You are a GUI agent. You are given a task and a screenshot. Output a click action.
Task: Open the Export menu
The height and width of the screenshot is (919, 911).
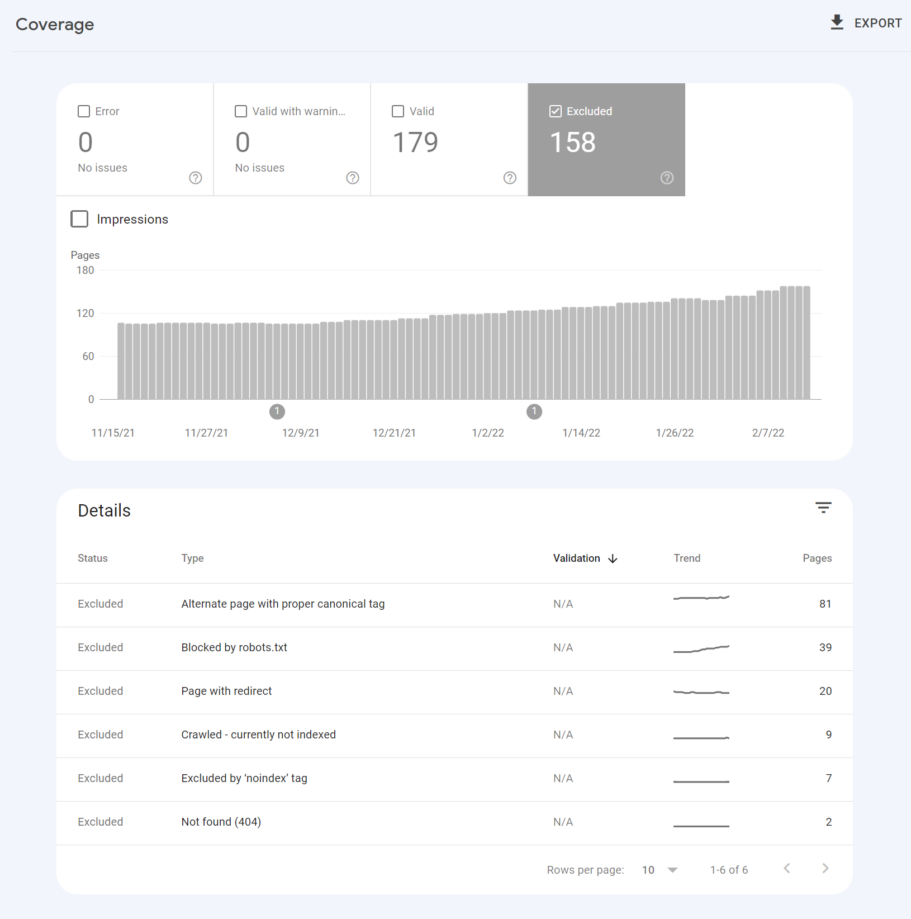864,22
